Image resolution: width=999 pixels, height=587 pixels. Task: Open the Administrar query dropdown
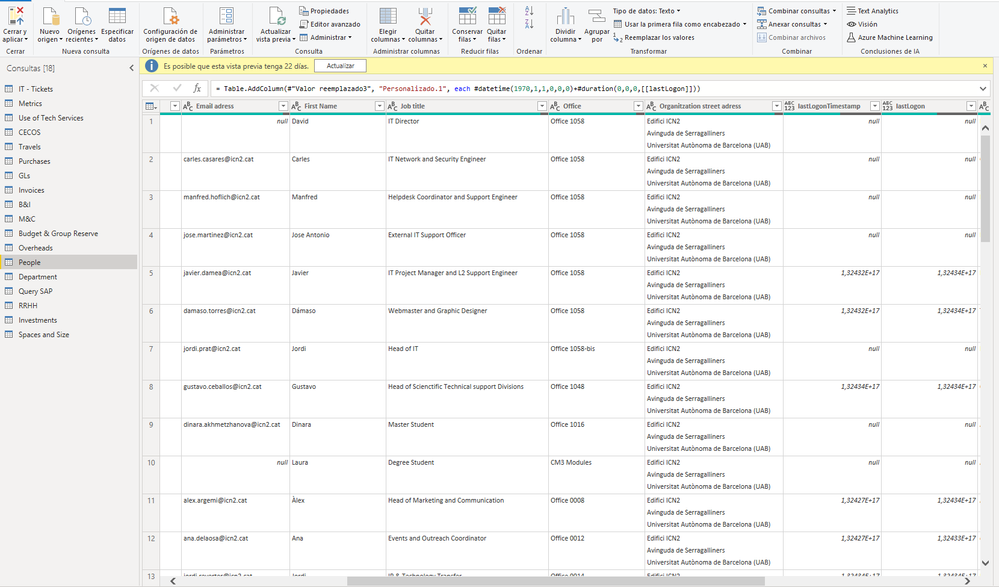[x=326, y=38]
